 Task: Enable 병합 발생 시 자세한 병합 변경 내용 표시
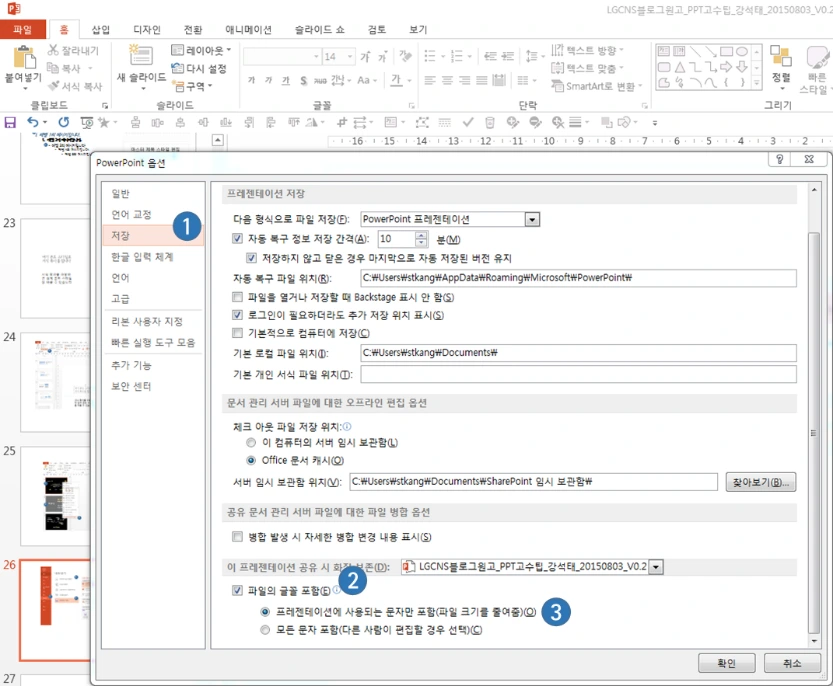(237, 537)
